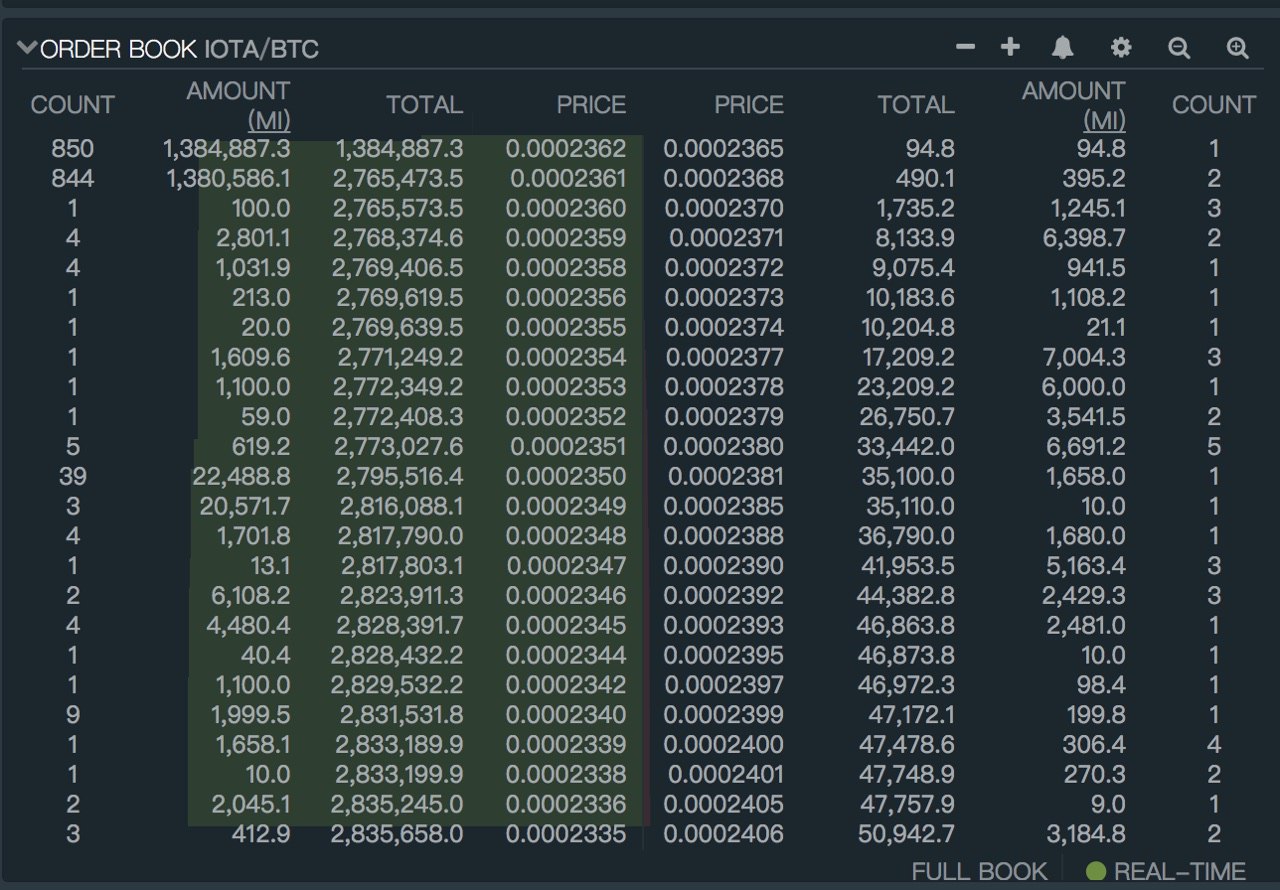
Task: Zoom out the order book
Action: pos(1180,47)
